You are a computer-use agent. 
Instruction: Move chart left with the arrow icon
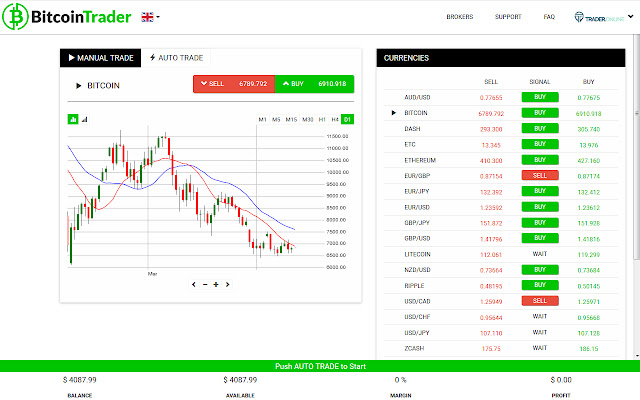194,284
